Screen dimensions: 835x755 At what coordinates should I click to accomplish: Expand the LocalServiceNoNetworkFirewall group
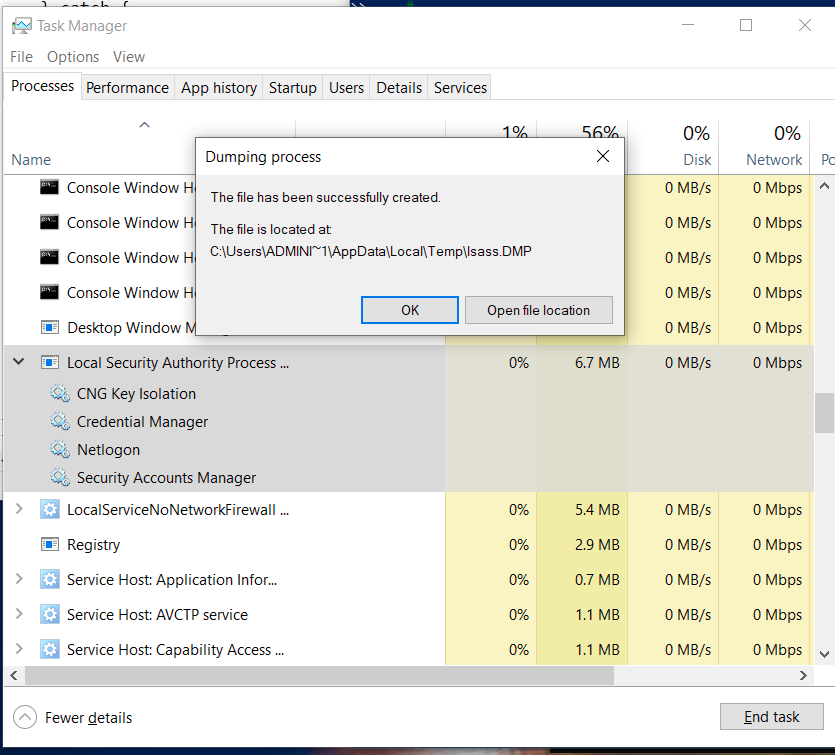pos(19,509)
